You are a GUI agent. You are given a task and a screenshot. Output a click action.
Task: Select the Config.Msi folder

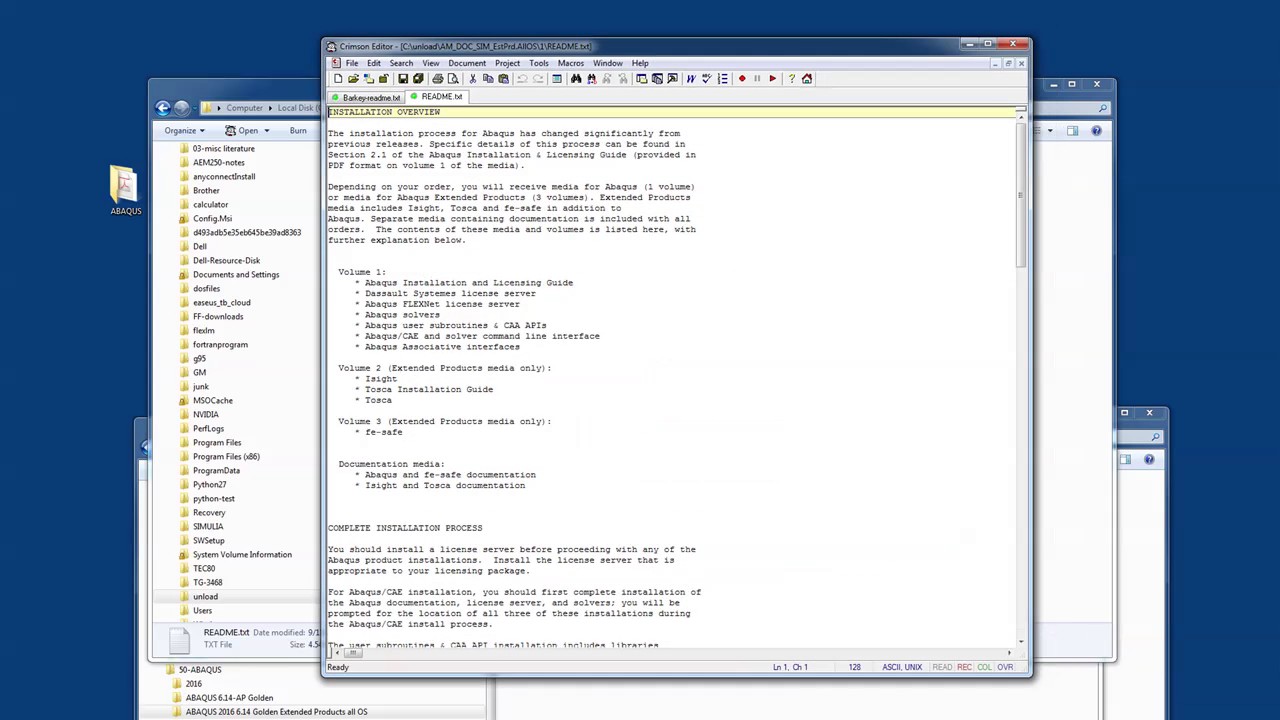(x=212, y=218)
